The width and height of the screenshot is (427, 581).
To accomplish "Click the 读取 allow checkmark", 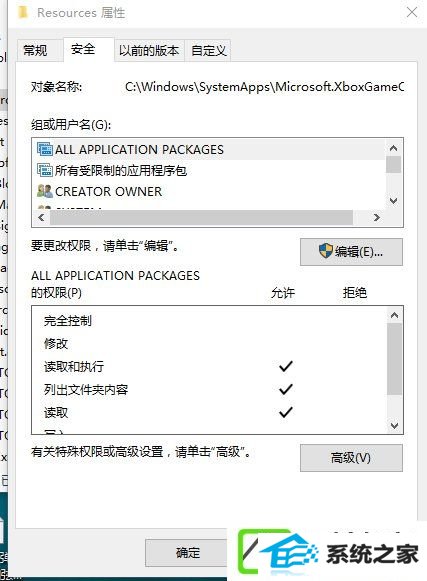I will click(286, 412).
